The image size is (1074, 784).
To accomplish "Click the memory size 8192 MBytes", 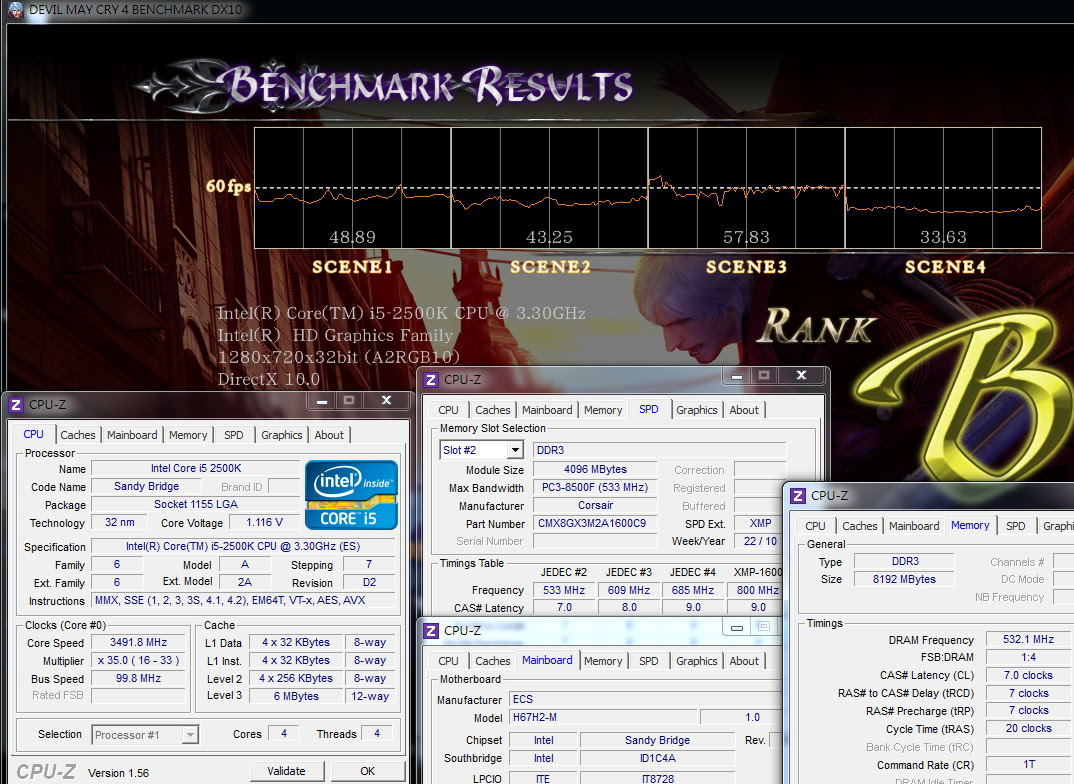I will (x=904, y=579).
